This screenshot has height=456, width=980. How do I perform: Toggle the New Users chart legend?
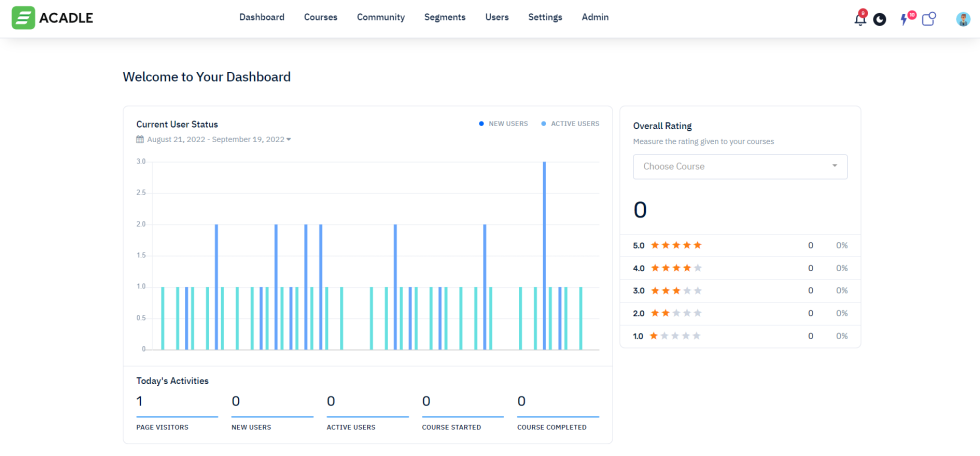[503, 124]
